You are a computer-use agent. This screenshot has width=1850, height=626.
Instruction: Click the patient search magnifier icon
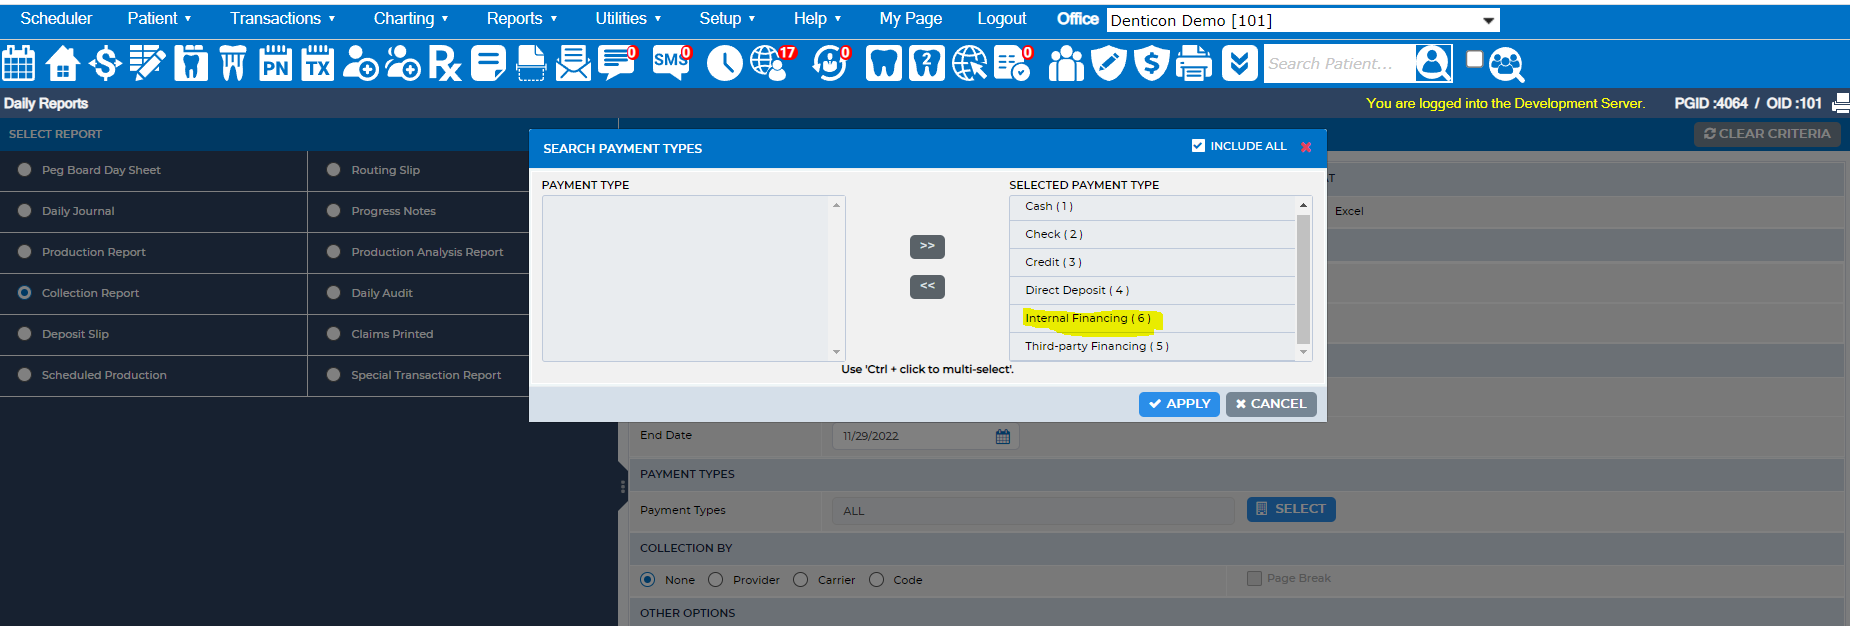(x=1433, y=64)
